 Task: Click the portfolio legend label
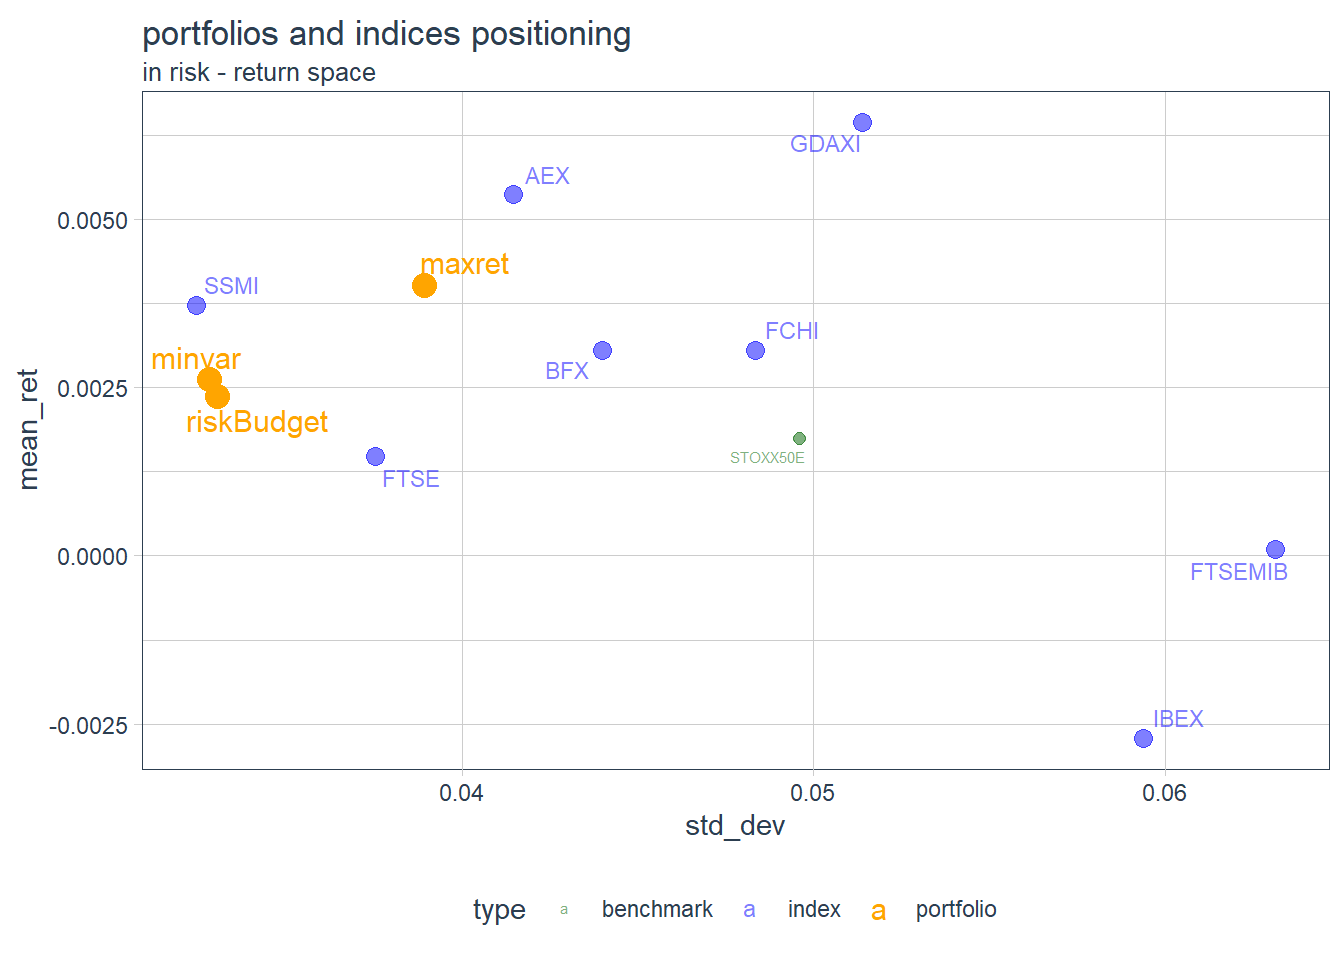[956, 909]
